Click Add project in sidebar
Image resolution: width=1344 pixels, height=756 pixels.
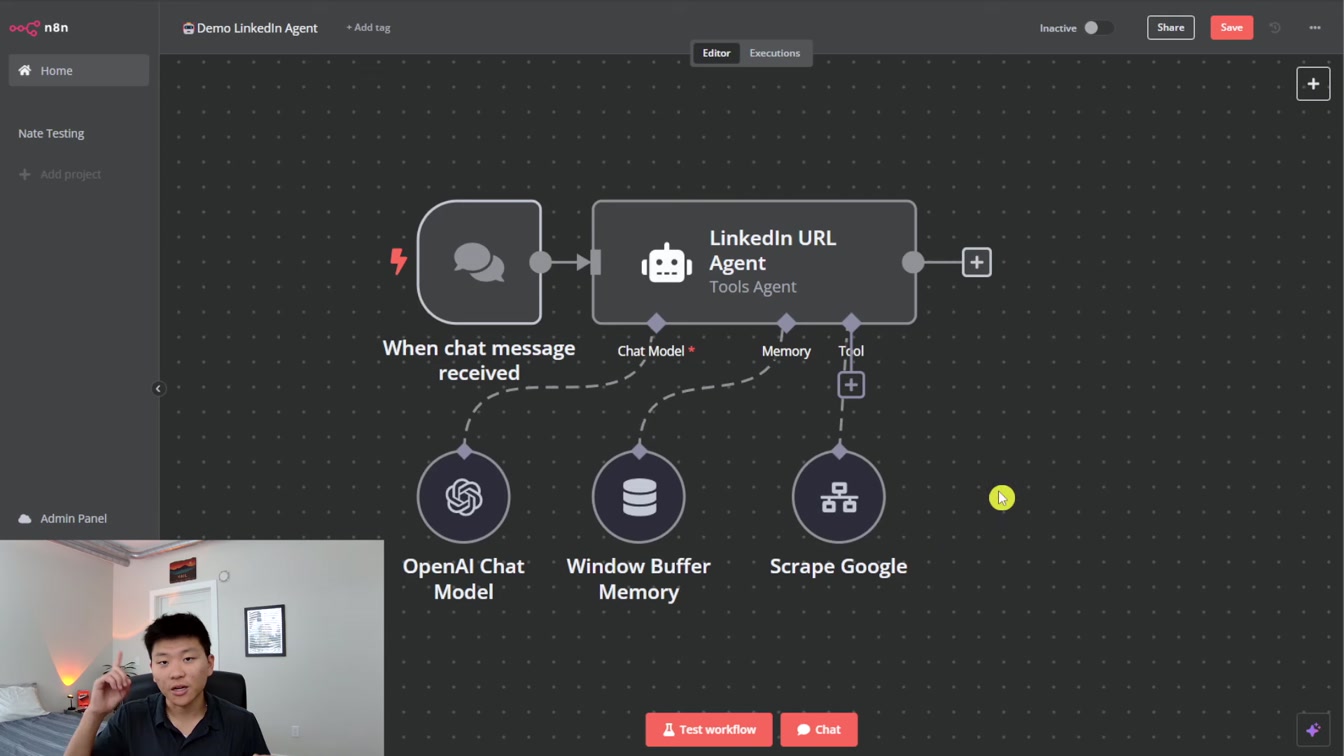[x=60, y=174]
